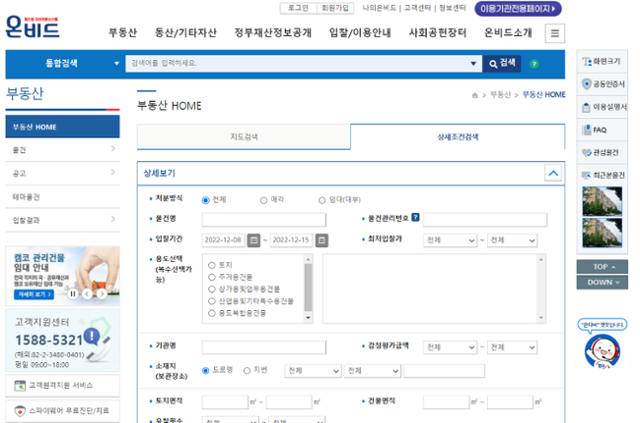Click the green search help icon
This screenshot has width=640, height=423.
(x=534, y=64)
